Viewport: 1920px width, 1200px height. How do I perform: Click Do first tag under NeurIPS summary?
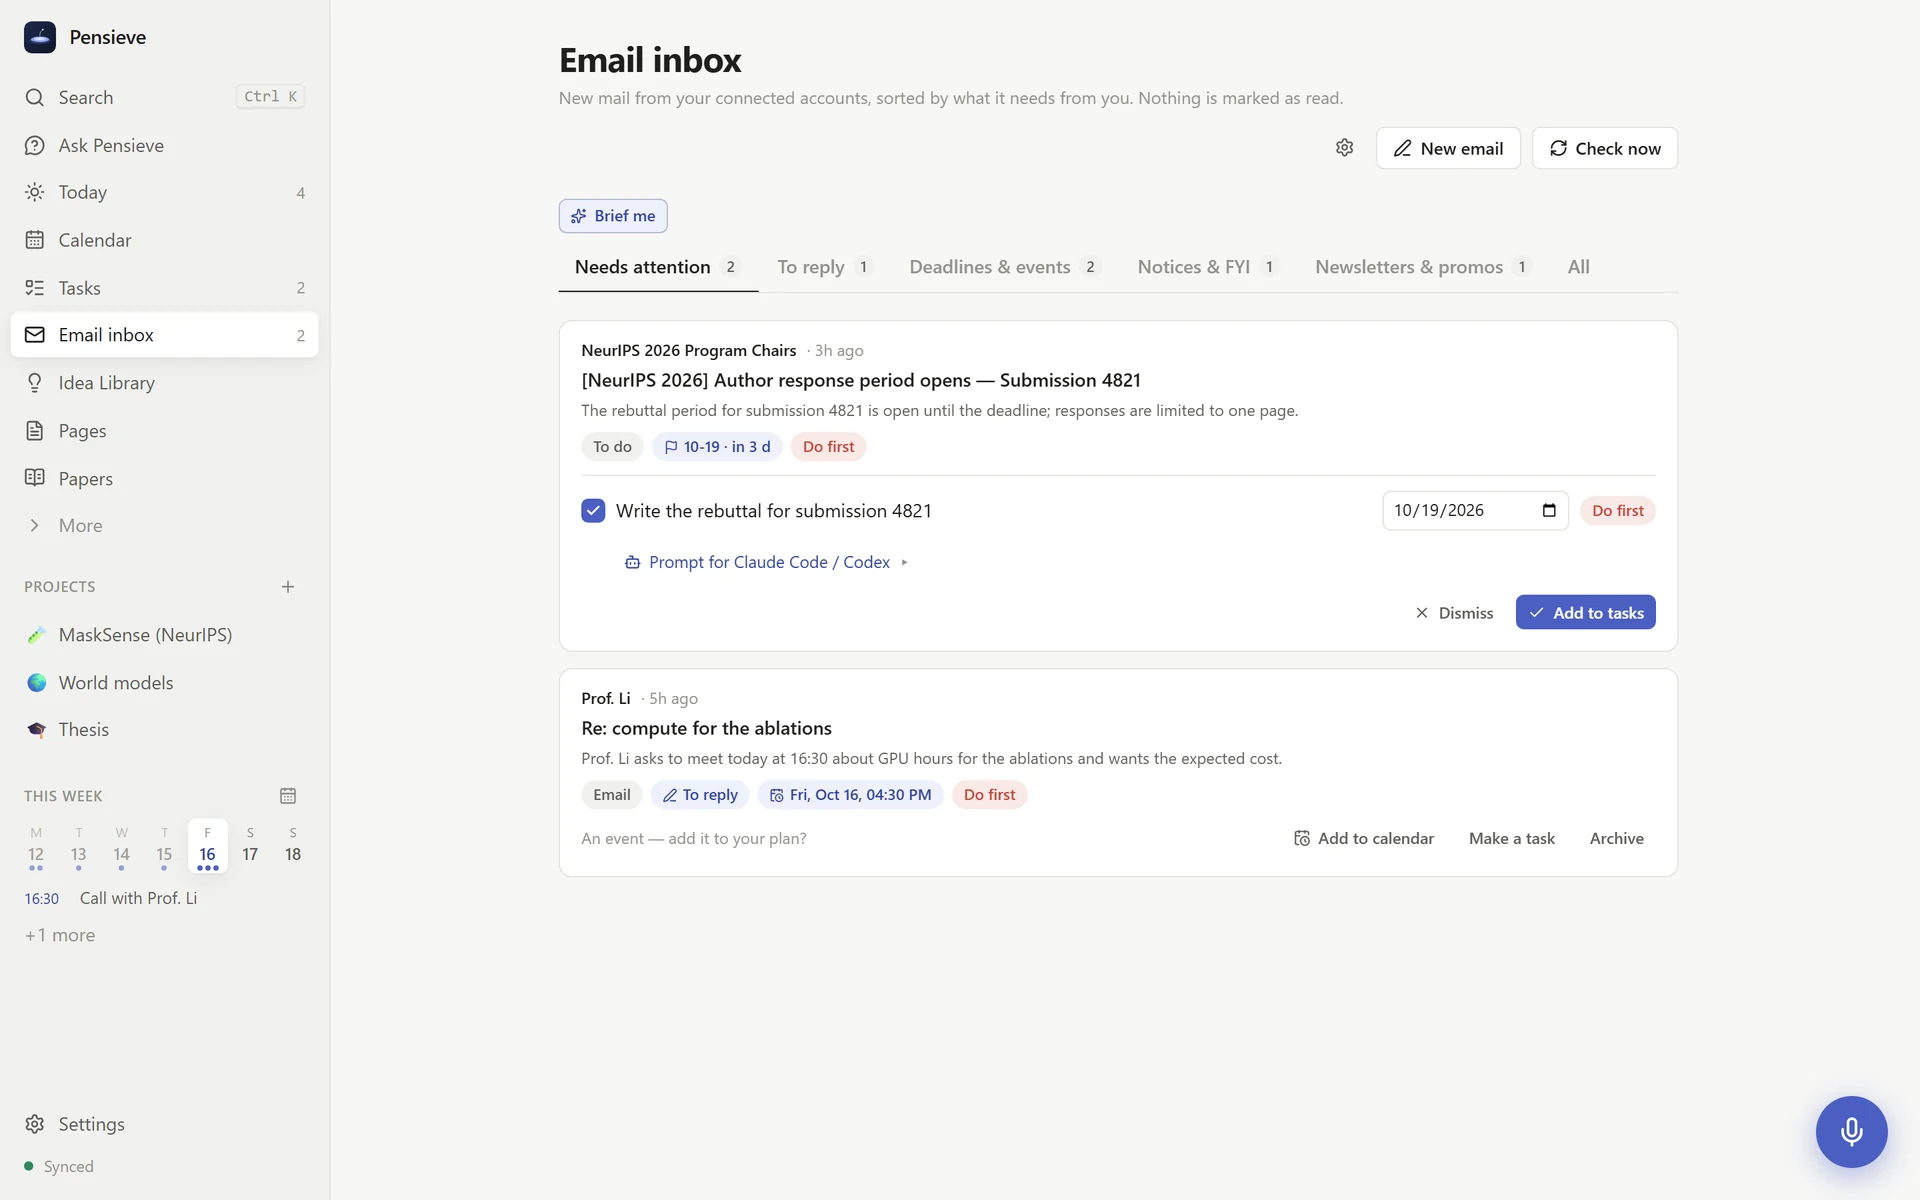828,447
